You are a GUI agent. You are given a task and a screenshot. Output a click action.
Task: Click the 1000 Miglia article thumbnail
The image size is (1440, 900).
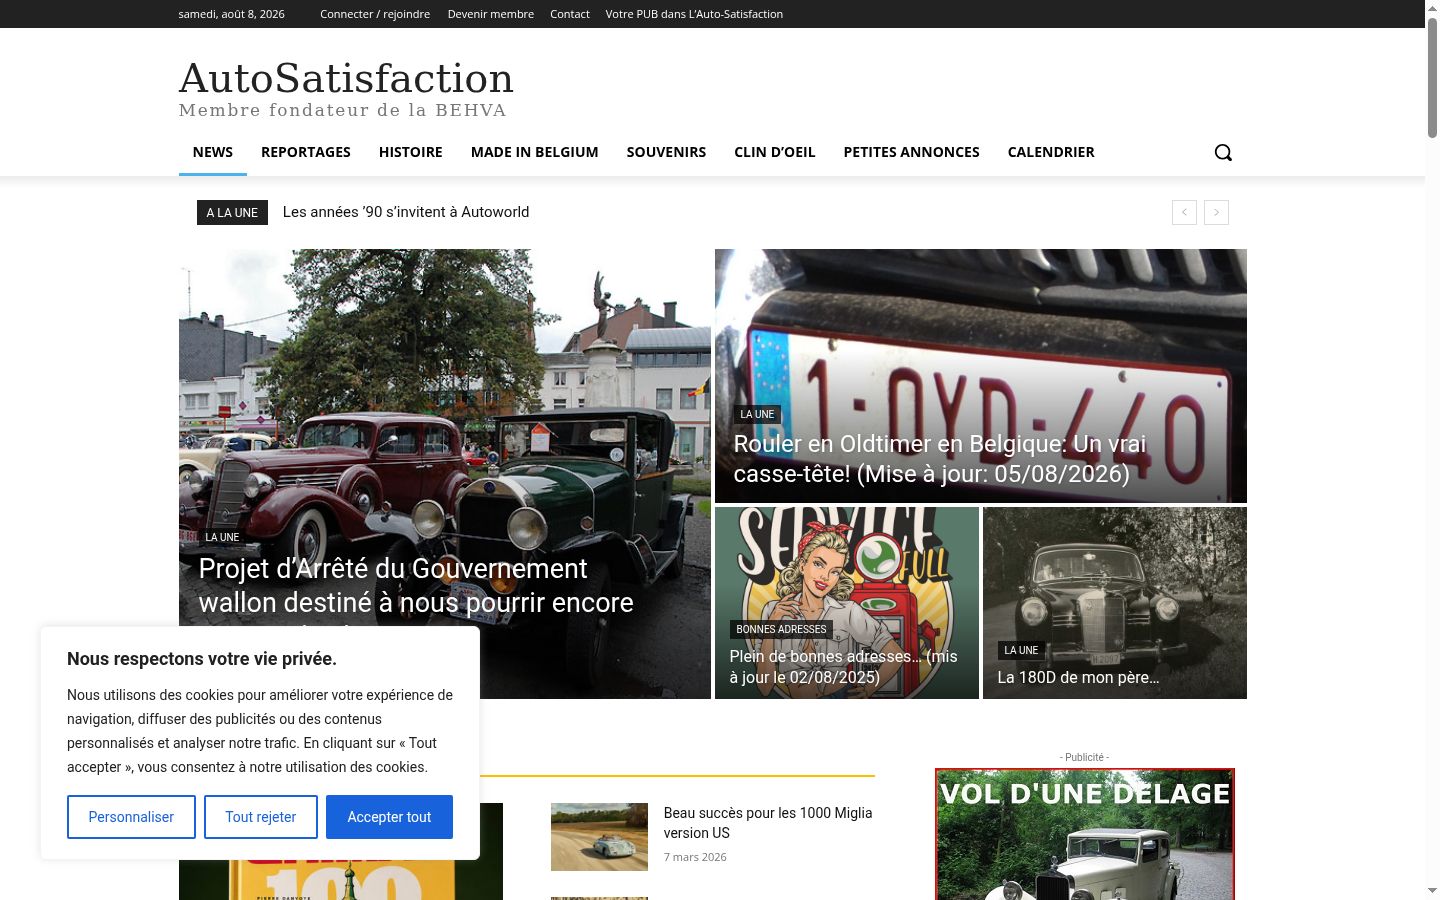[x=599, y=837]
